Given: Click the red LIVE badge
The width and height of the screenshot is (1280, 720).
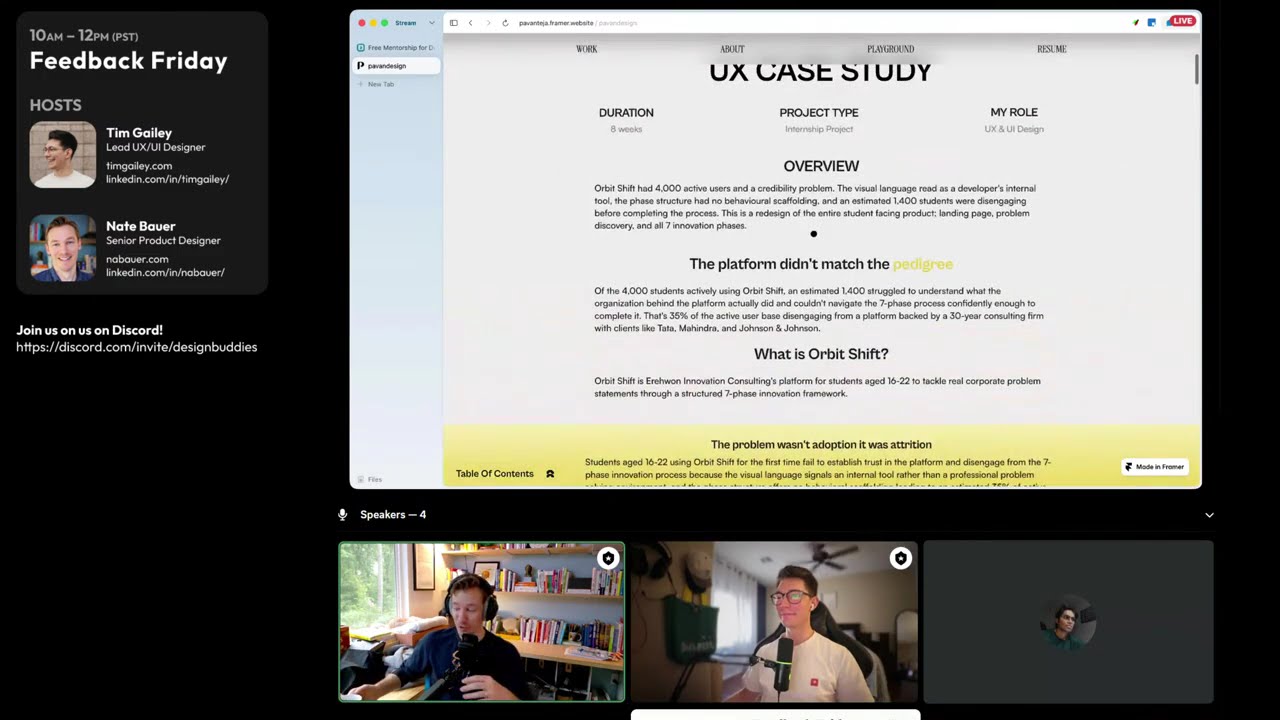Looking at the screenshot, I should click(x=1182, y=21).
